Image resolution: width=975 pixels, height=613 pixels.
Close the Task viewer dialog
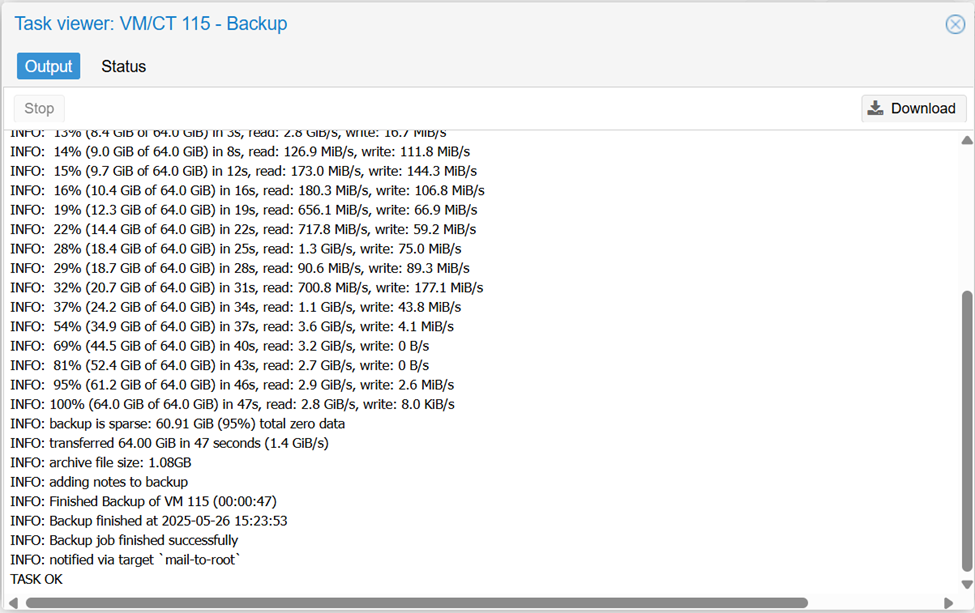[x=955, y=24]
